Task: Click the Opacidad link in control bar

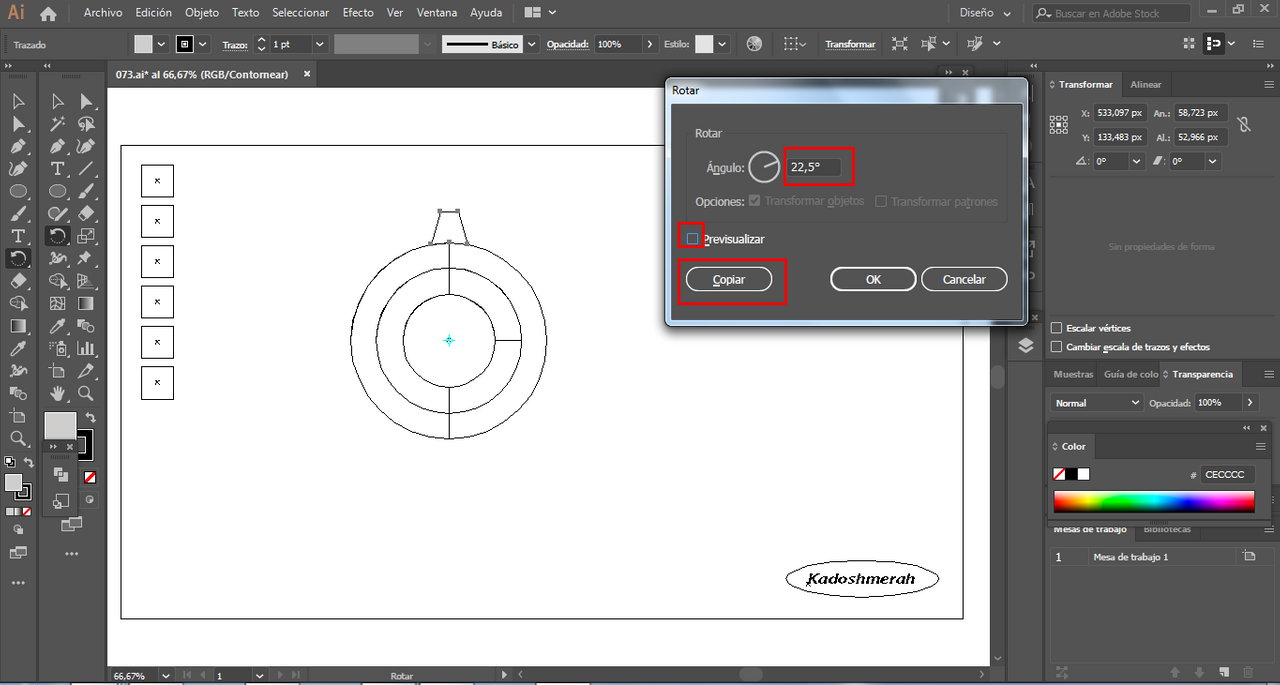Action: coord(569,44)
